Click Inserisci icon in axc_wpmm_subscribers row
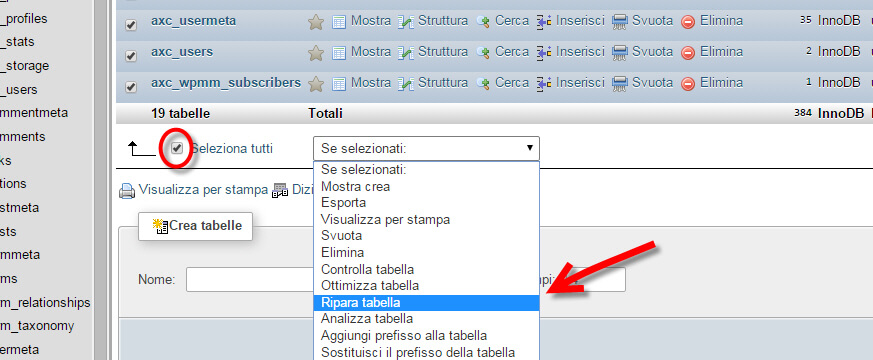Image resolution: width=873 pixels, height=360 pixels. [544, 85]
